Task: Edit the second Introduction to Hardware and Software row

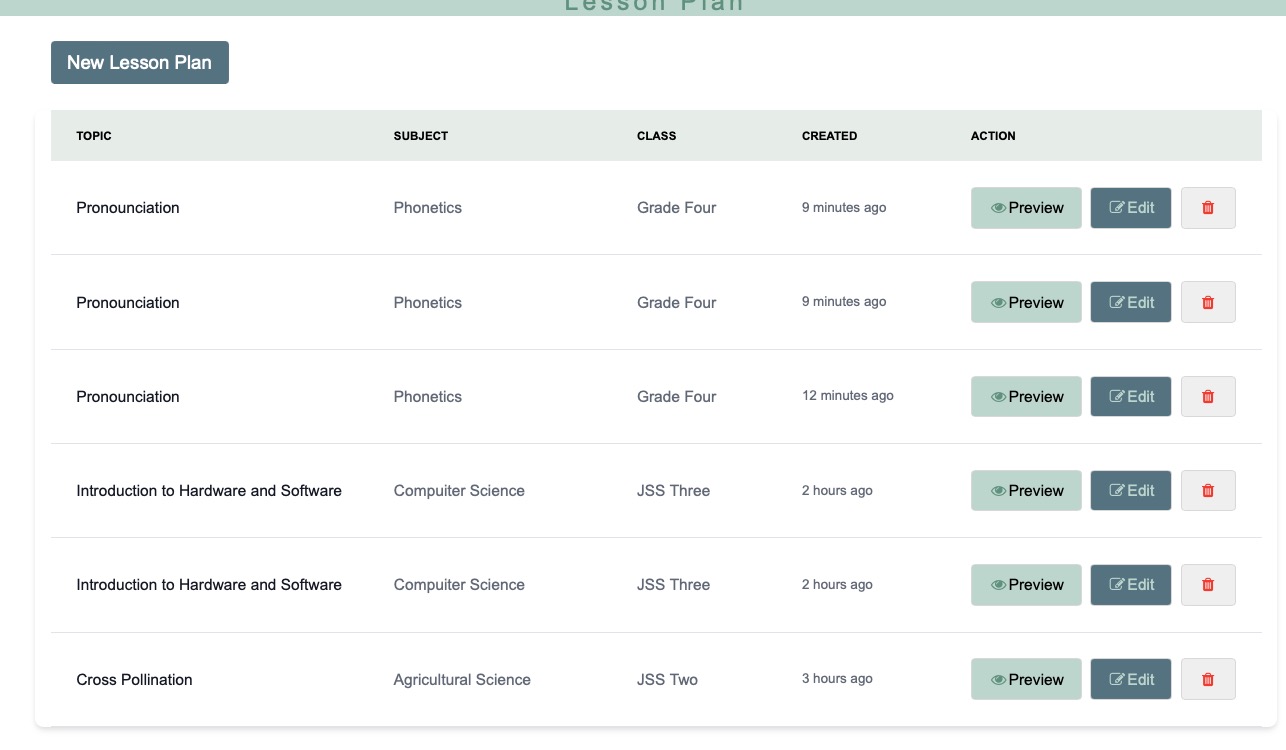Action: (x=1130, y=585)
